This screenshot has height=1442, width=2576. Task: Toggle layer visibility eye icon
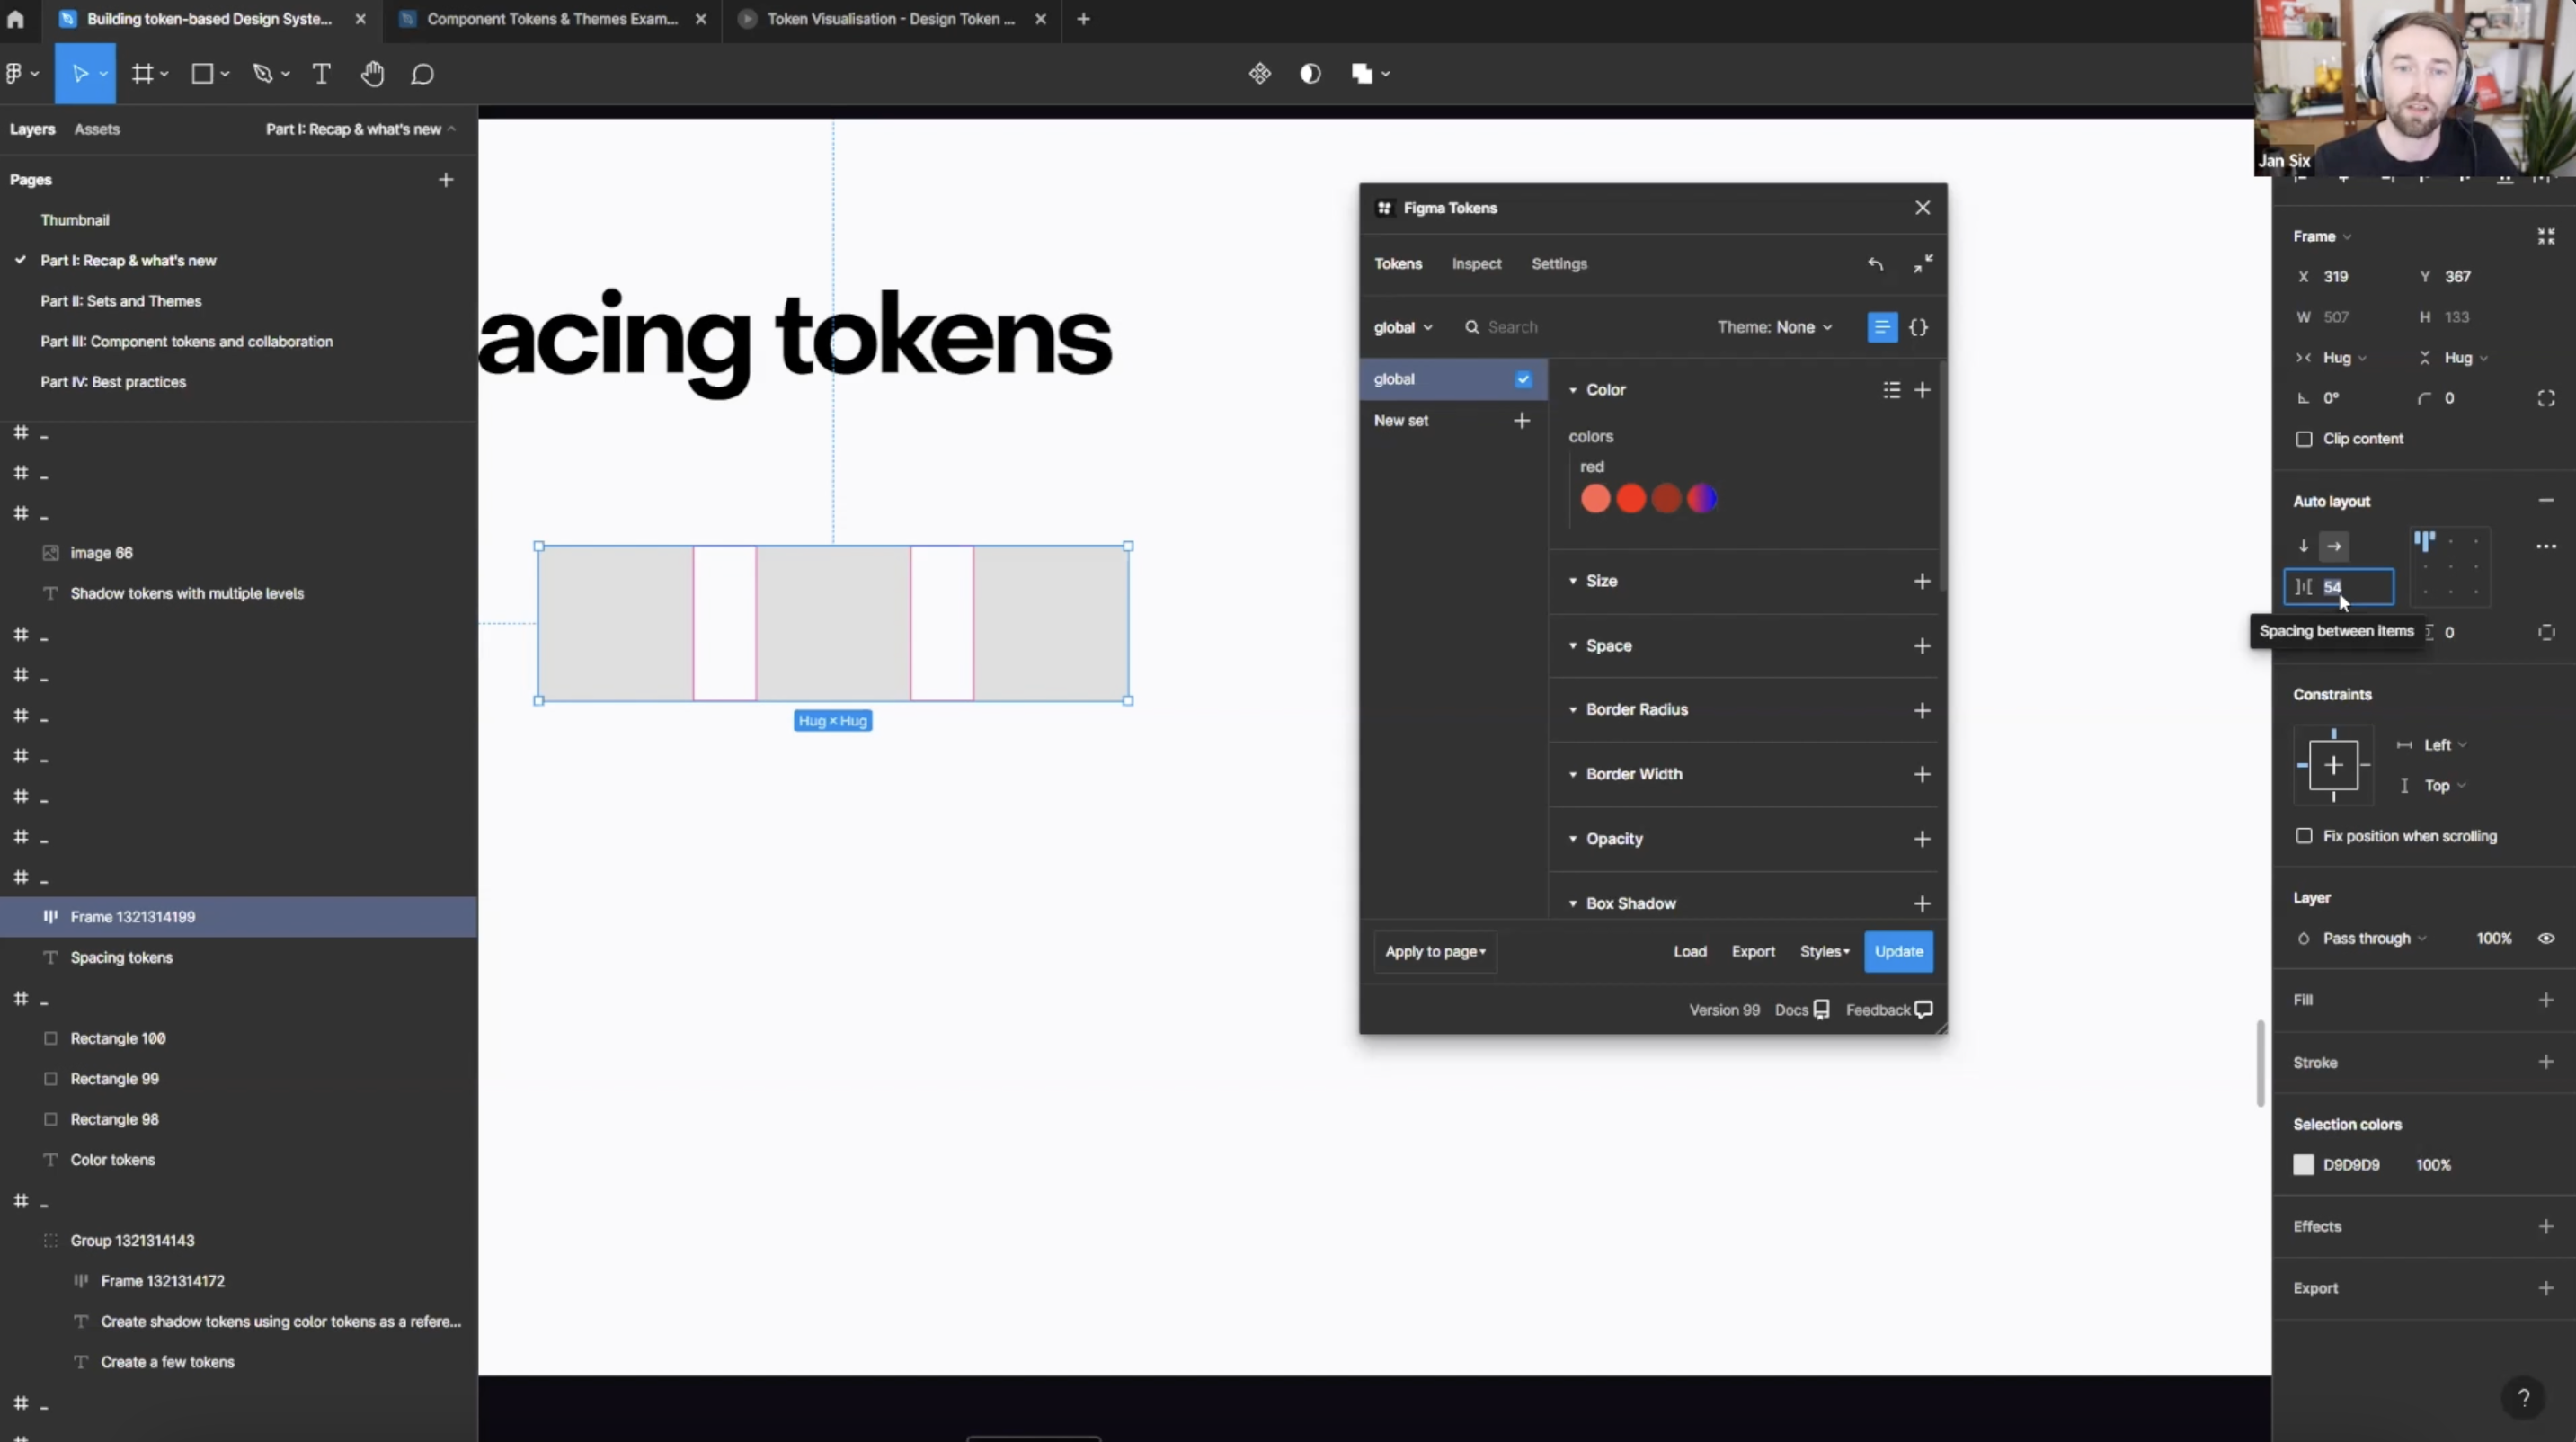(2546, 938)
